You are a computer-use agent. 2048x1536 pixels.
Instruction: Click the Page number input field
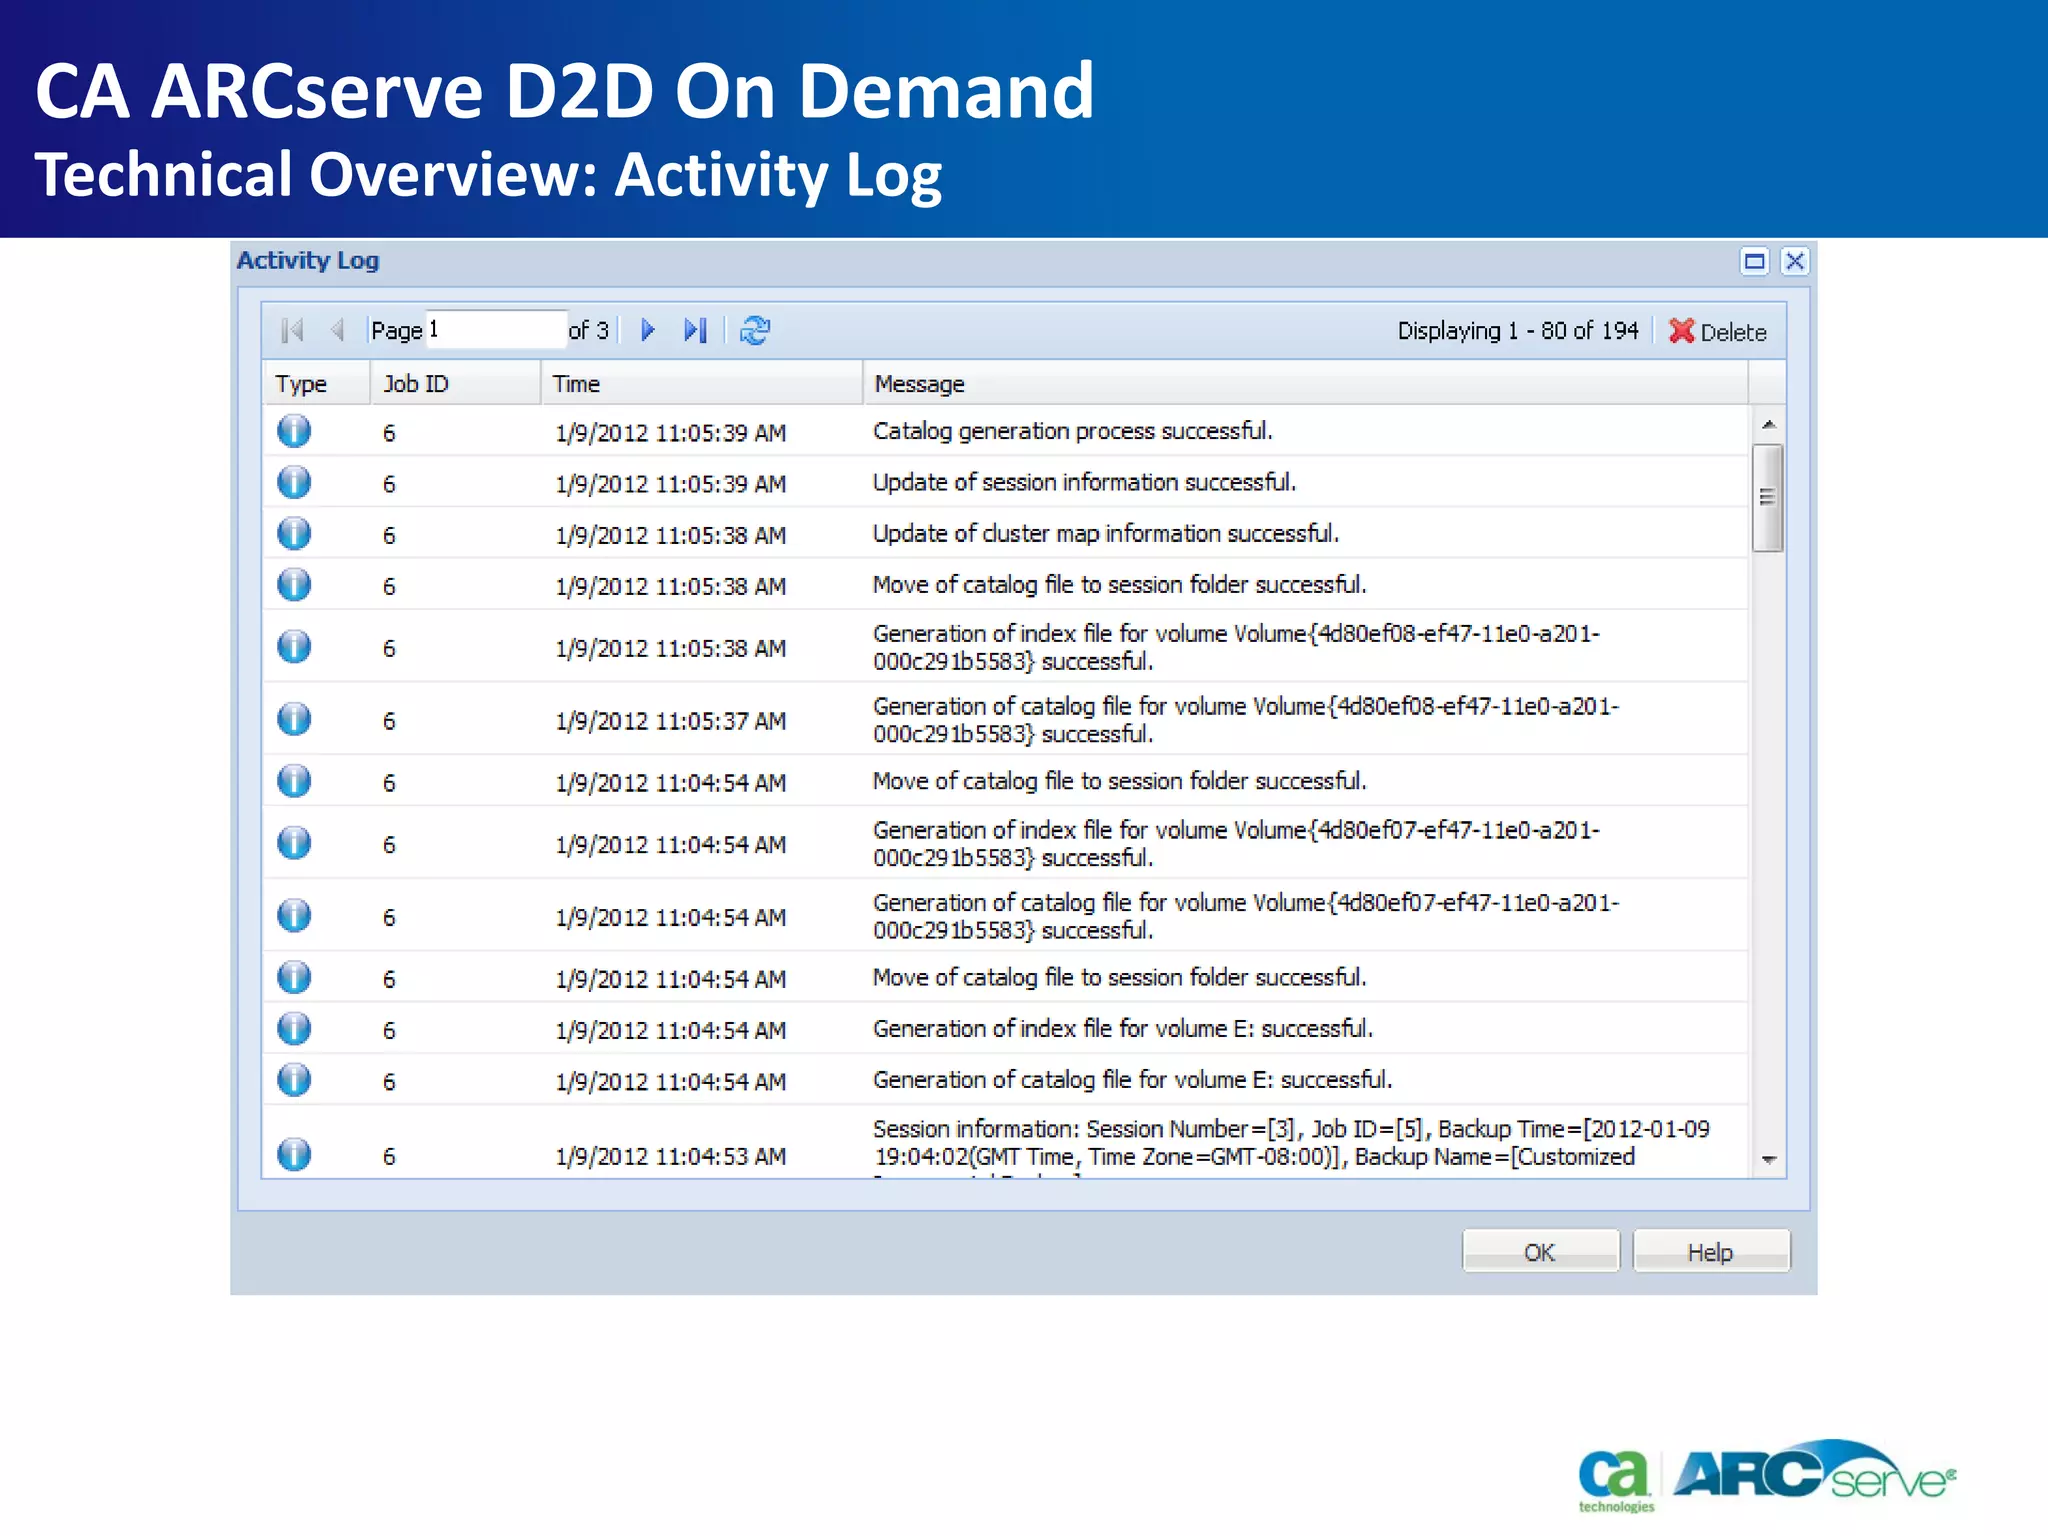(x=496, y=330)
